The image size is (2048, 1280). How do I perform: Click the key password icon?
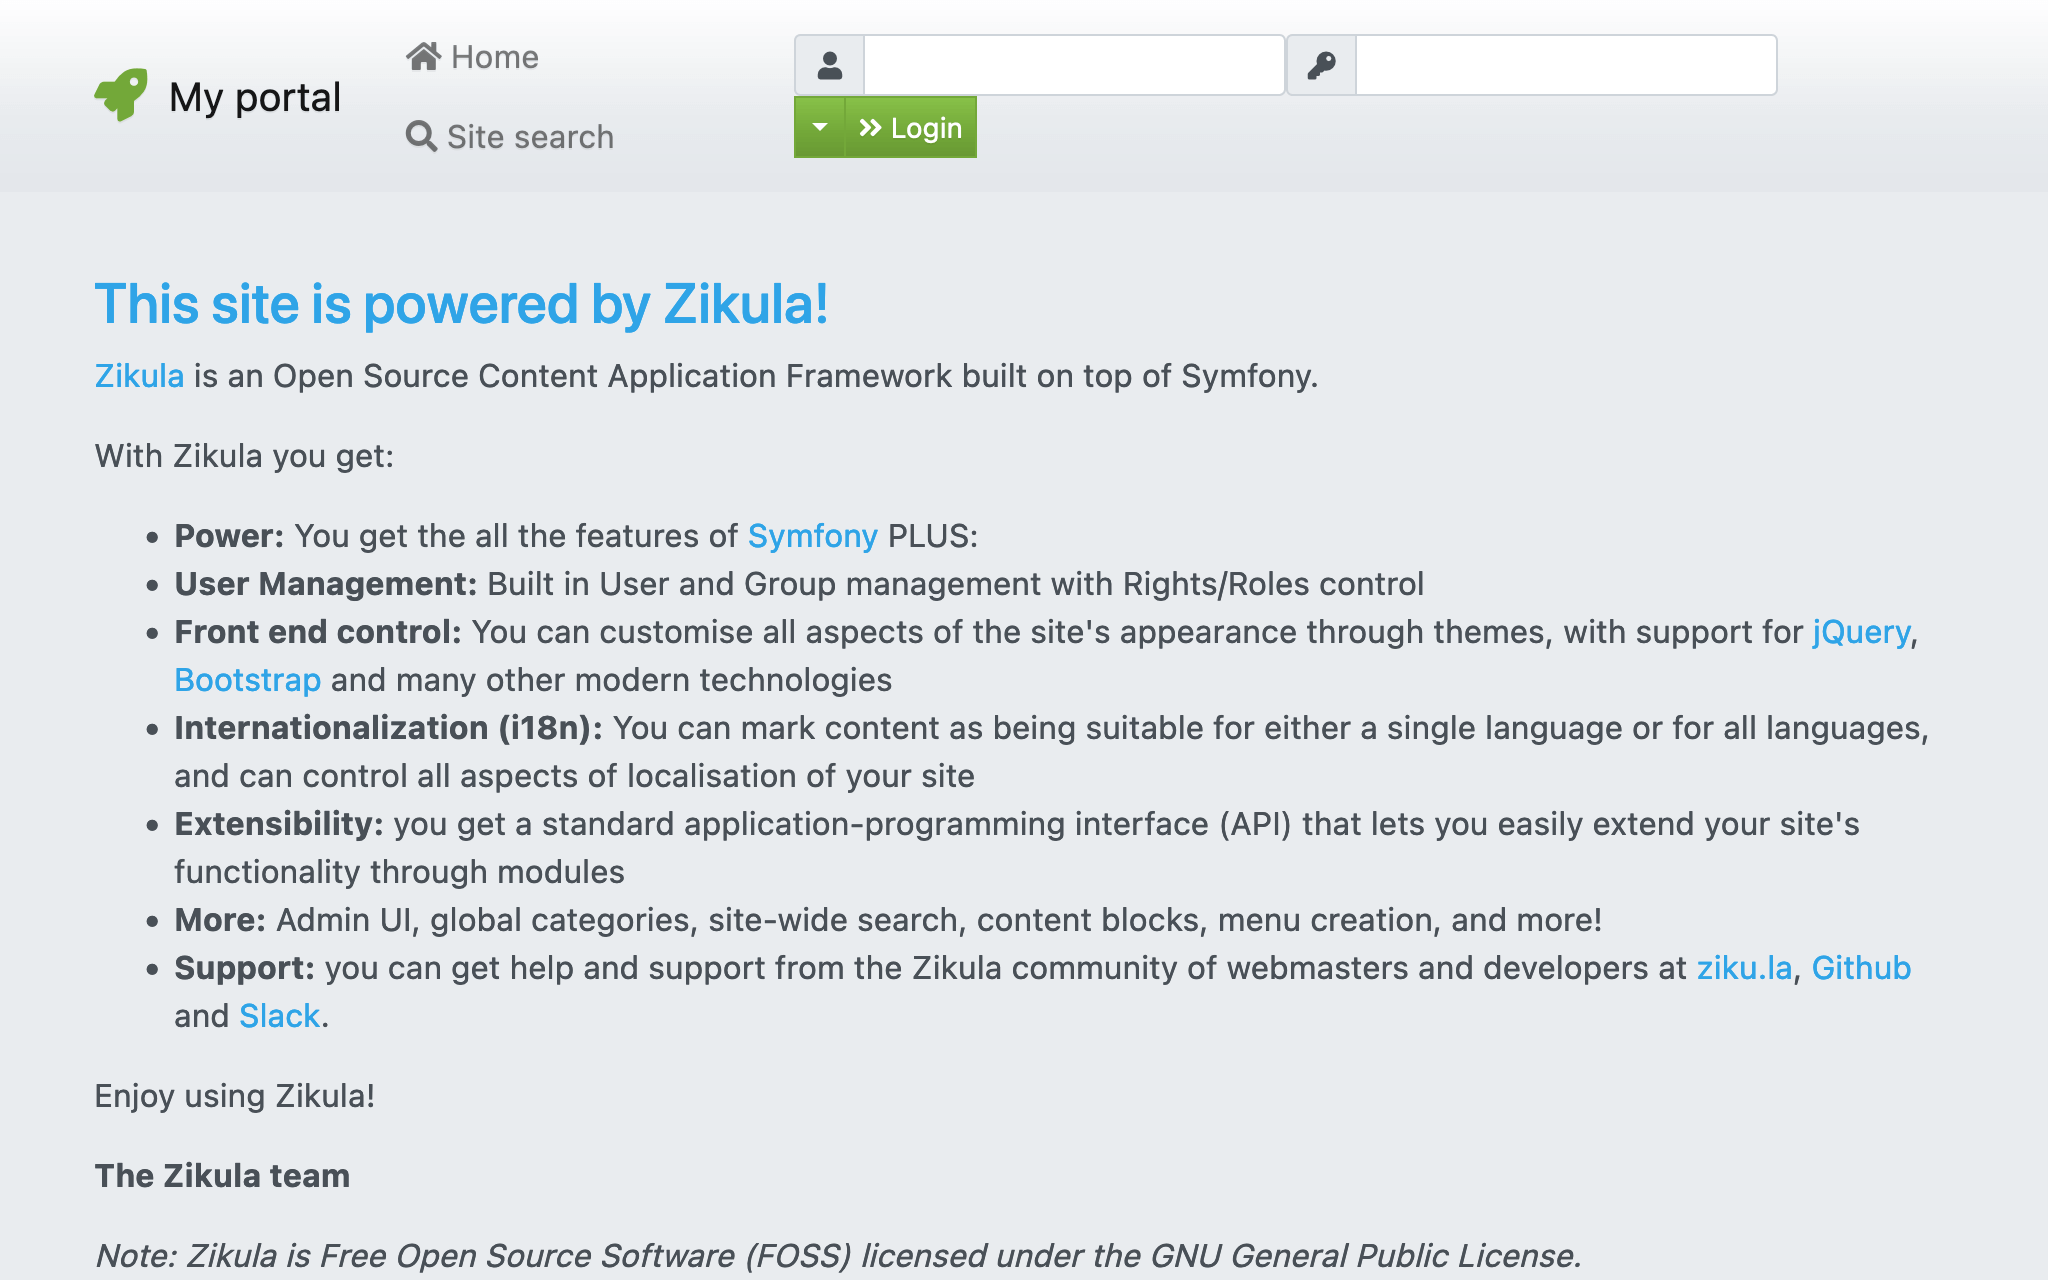click(x=1321, y=66)
